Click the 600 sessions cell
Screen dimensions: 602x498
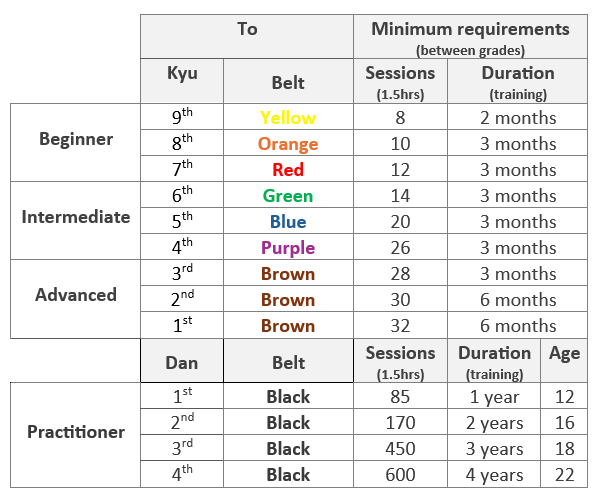(400, 474)
